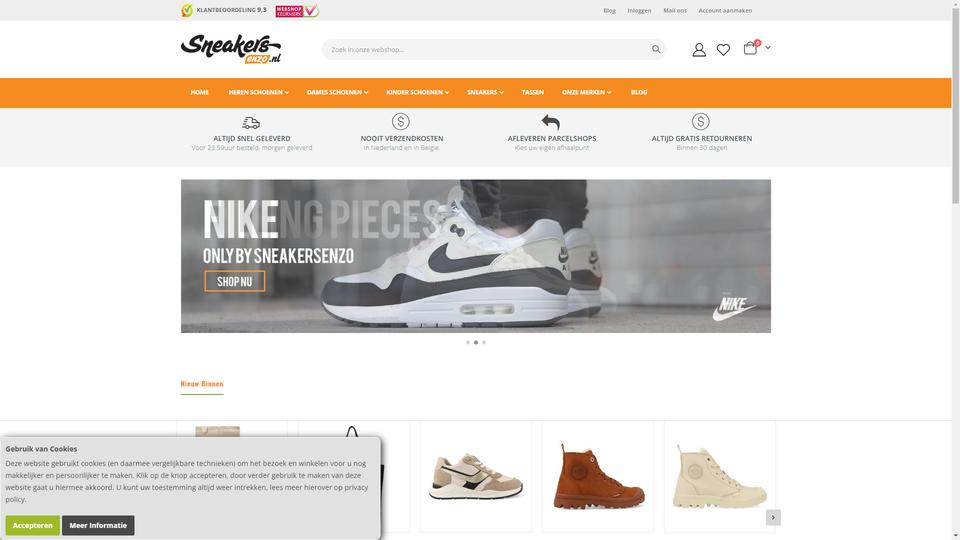The image size is (960, 540).
Task: Expand the cart dropdown arrow
Action: tap(768, 47)
